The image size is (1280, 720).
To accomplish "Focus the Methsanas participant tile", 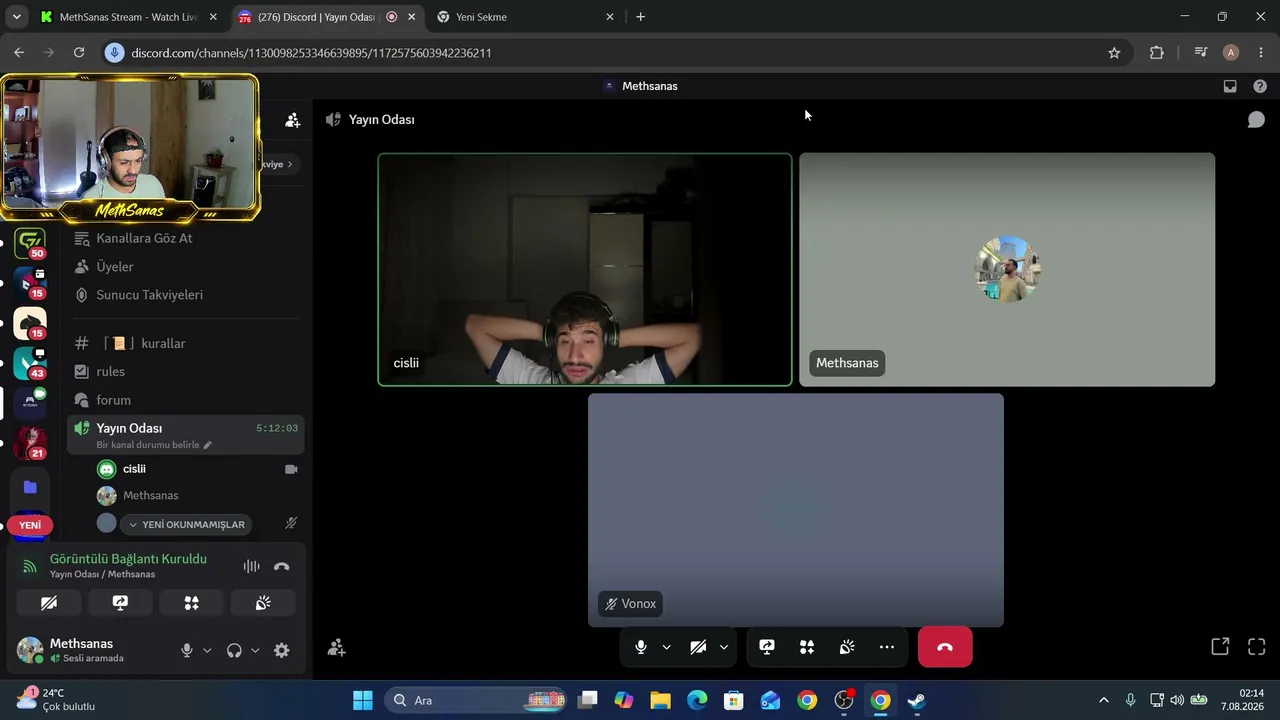I will (1007, 269).
